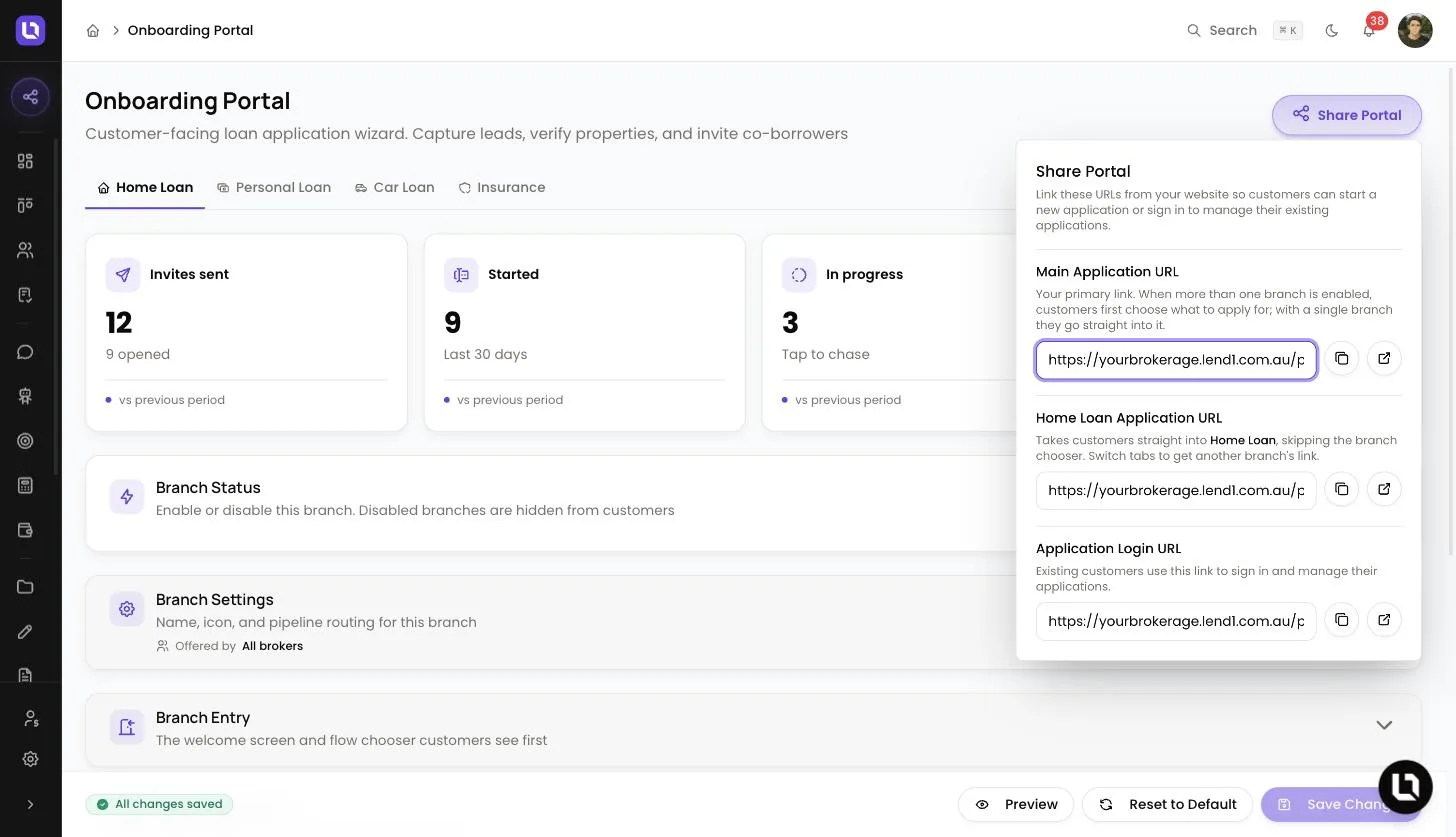Toggle dark mode moon icon
The image size is (1456, 837).
[x=1331, y=31]
